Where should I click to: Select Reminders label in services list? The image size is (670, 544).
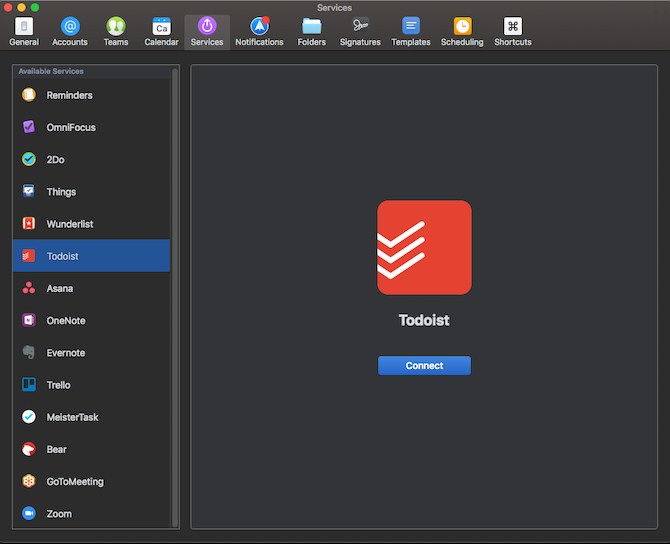(x=70, y=95)
